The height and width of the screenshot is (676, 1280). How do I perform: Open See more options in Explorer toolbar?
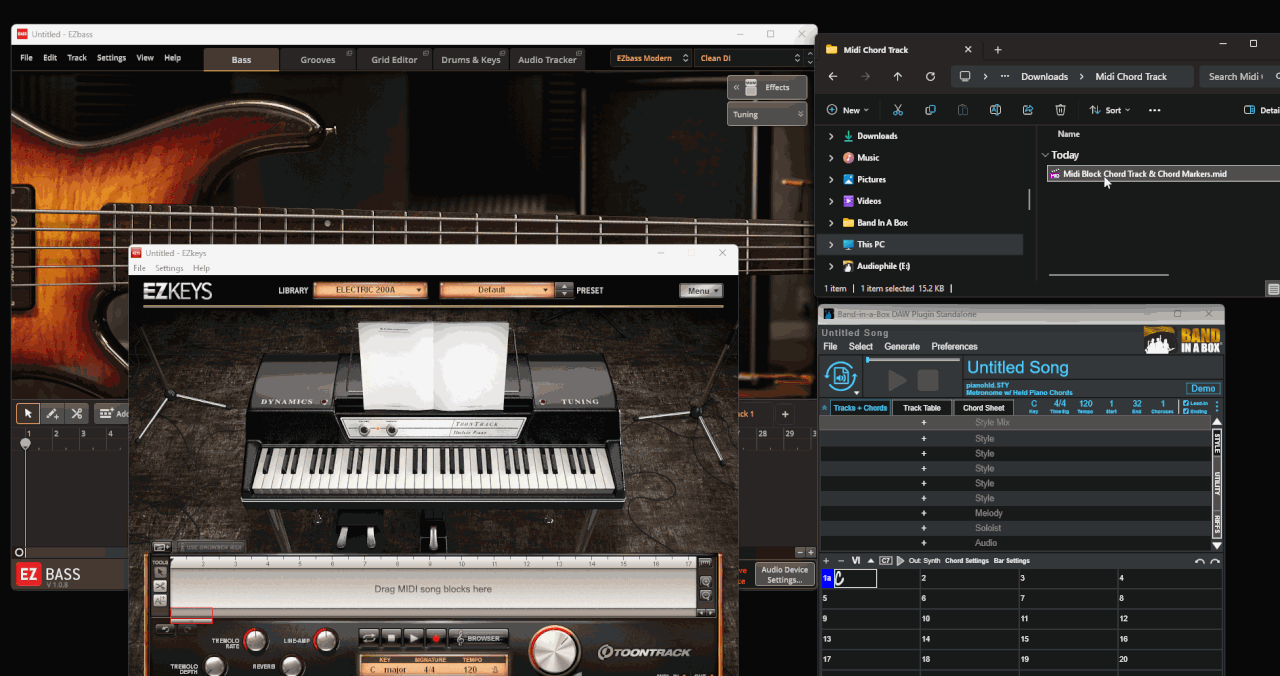click(1155, 110)
